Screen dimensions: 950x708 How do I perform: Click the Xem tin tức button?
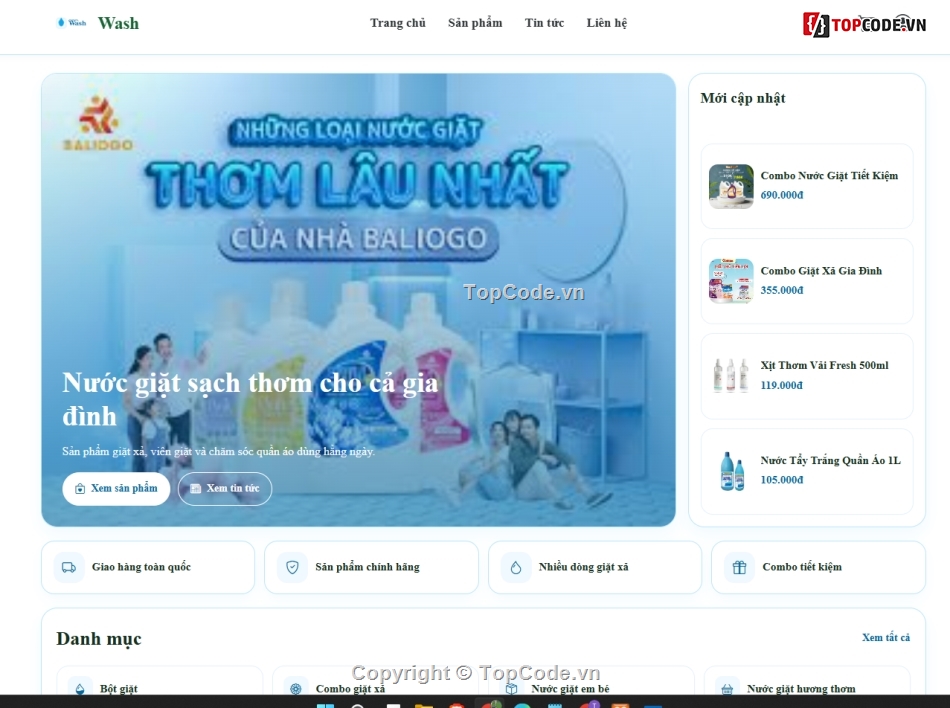point(225,488)
